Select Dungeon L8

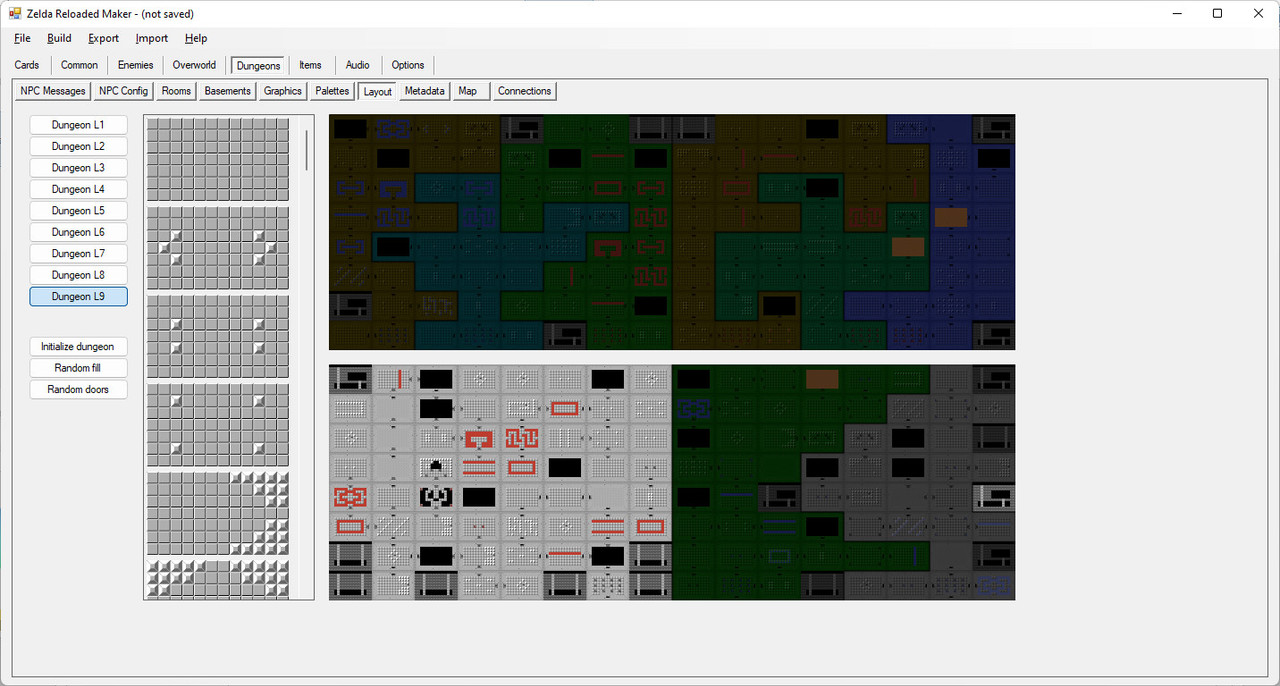tap(78, 275)
